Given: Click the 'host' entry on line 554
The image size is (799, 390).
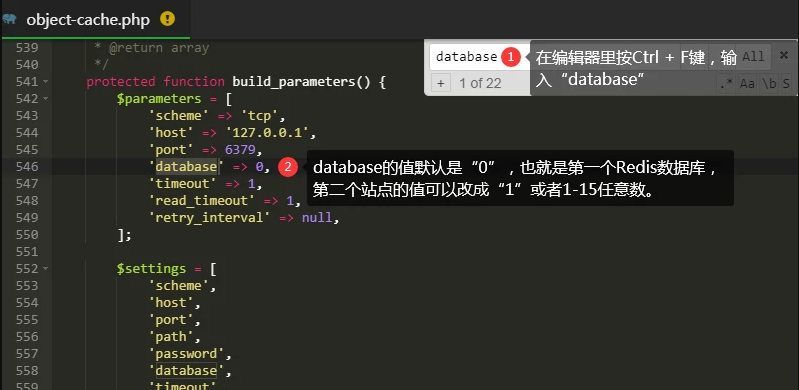Looking at the screenshot, I should click(171, 303).
